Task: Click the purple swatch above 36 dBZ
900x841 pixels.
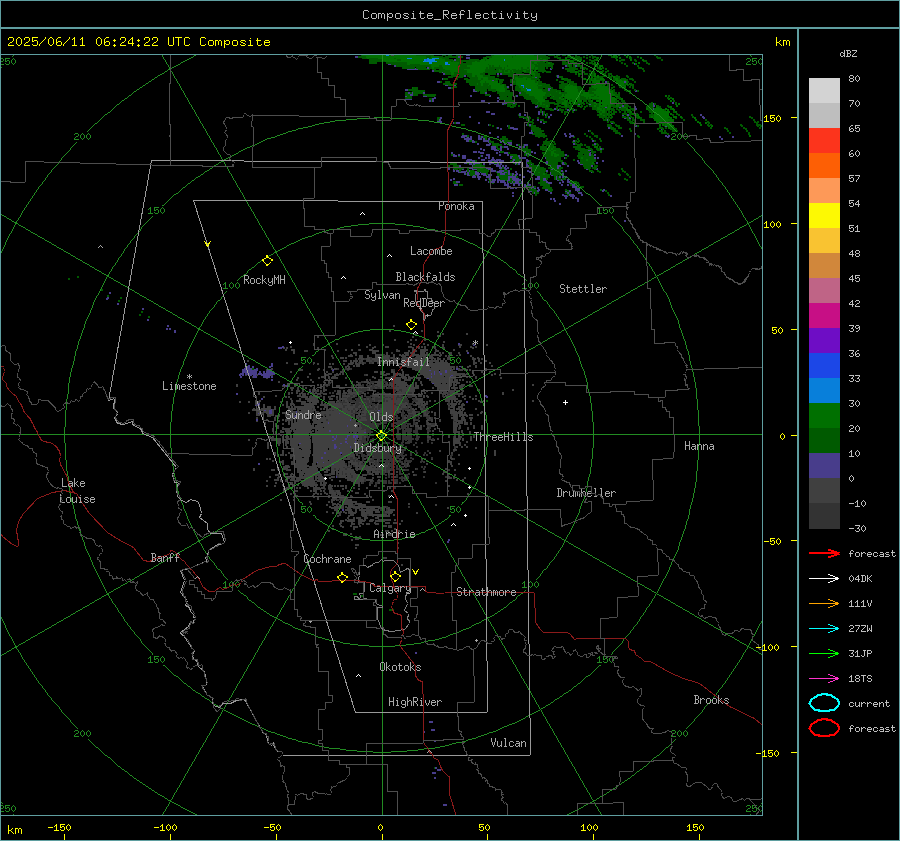Action: coord(824,340)
